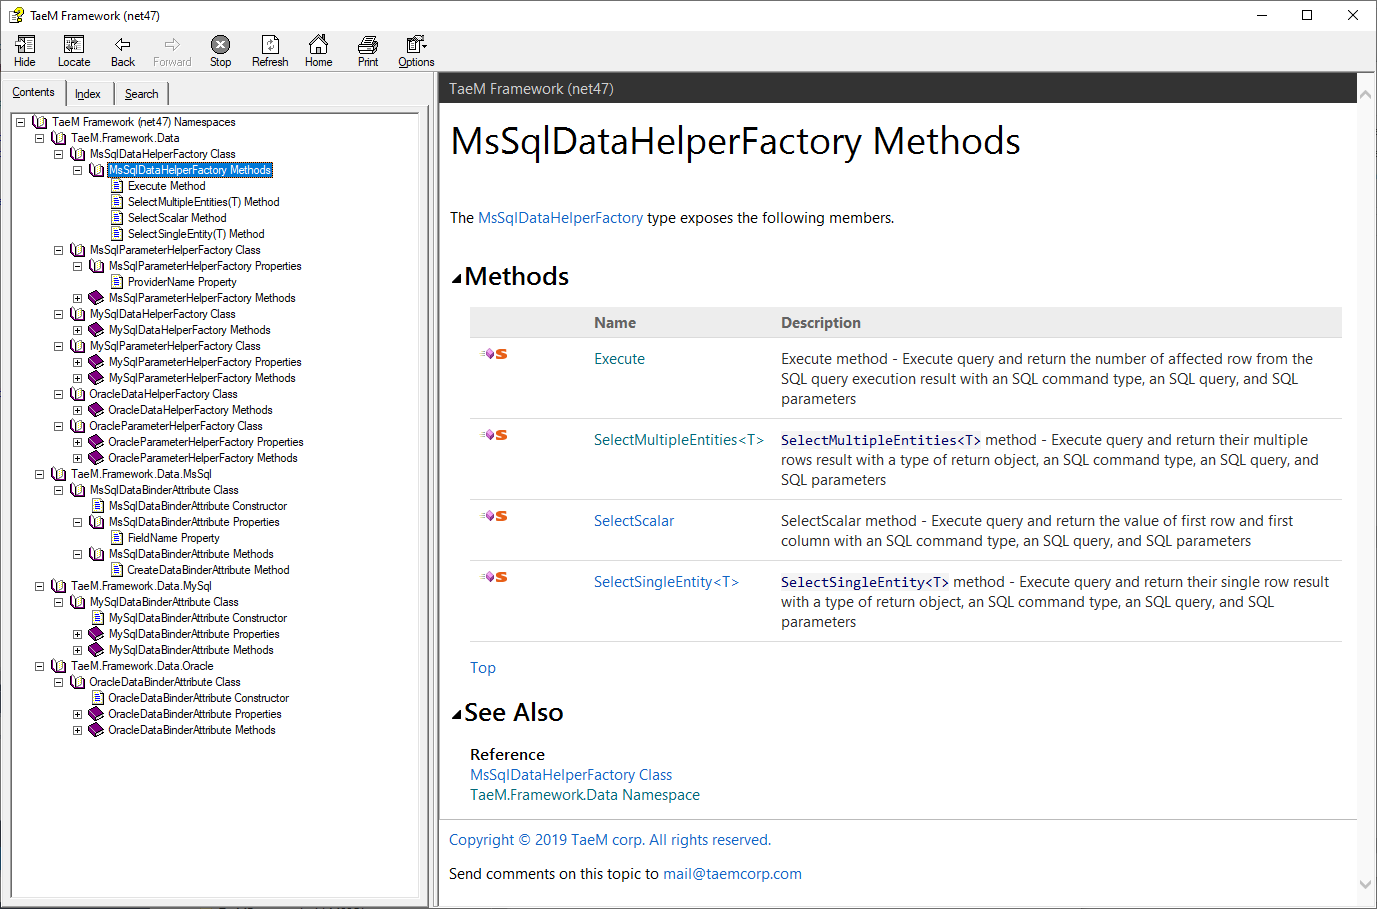Click SelectScalar Method page icon
Viewport: 1377px width, 909px height.
coord(117,218)
